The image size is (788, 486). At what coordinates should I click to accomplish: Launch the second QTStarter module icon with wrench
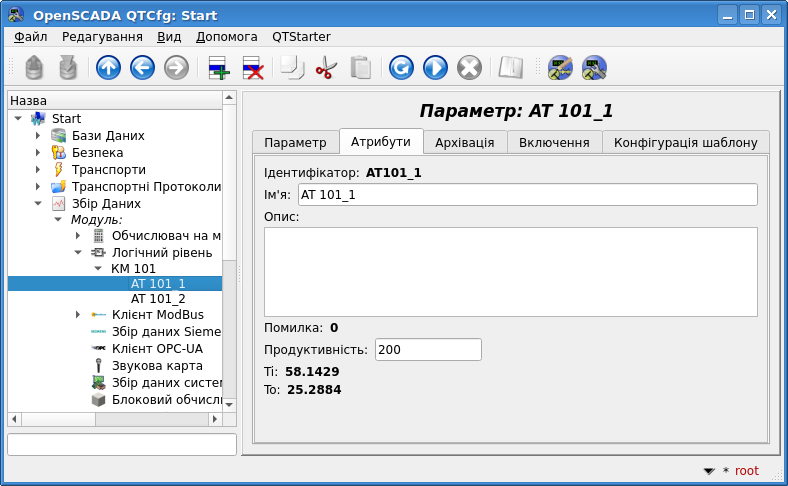(595, 67)
